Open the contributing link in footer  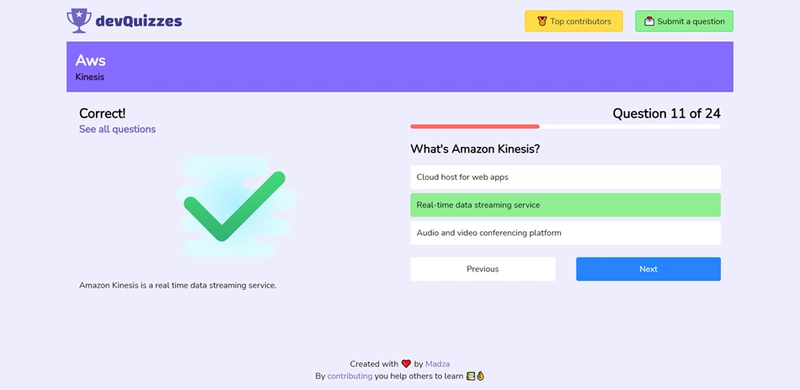349,376
